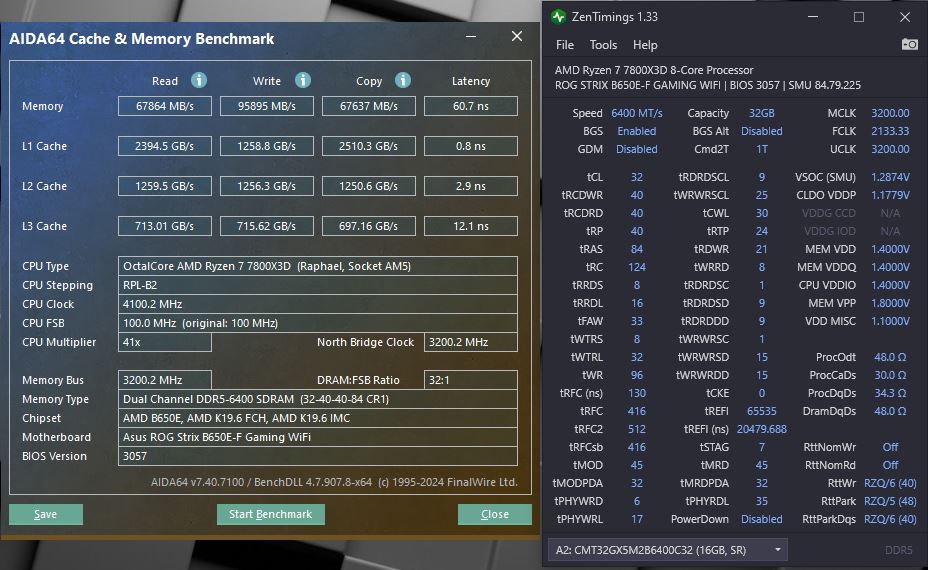The height and width of the screenshot is (570, 928).
Task: Click the GDM Disabled value
Action: pyautogui.click(x=637, y=149)
